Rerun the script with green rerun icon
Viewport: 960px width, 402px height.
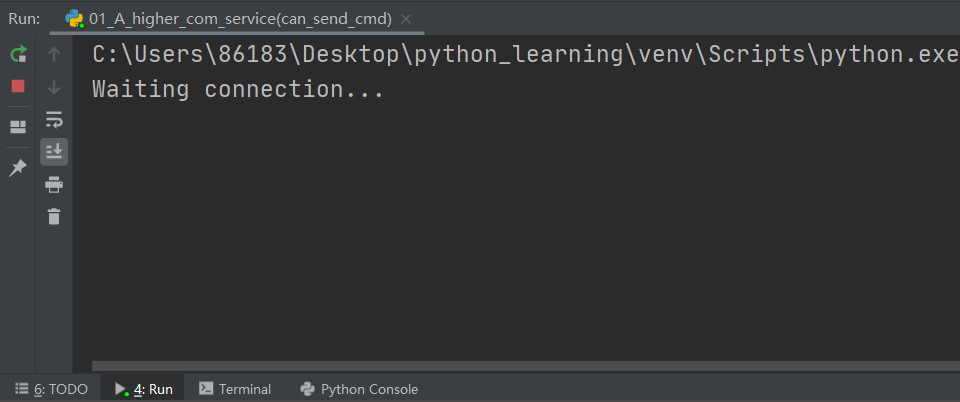point(18,54)
